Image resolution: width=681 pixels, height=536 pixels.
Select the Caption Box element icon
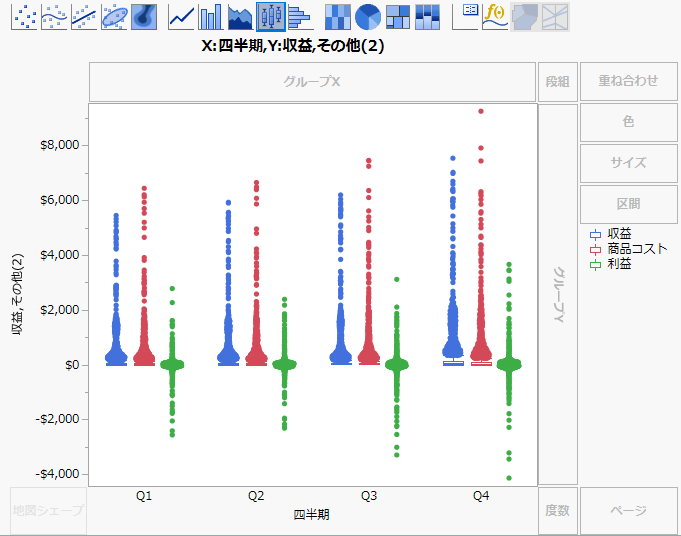point(465,17)
